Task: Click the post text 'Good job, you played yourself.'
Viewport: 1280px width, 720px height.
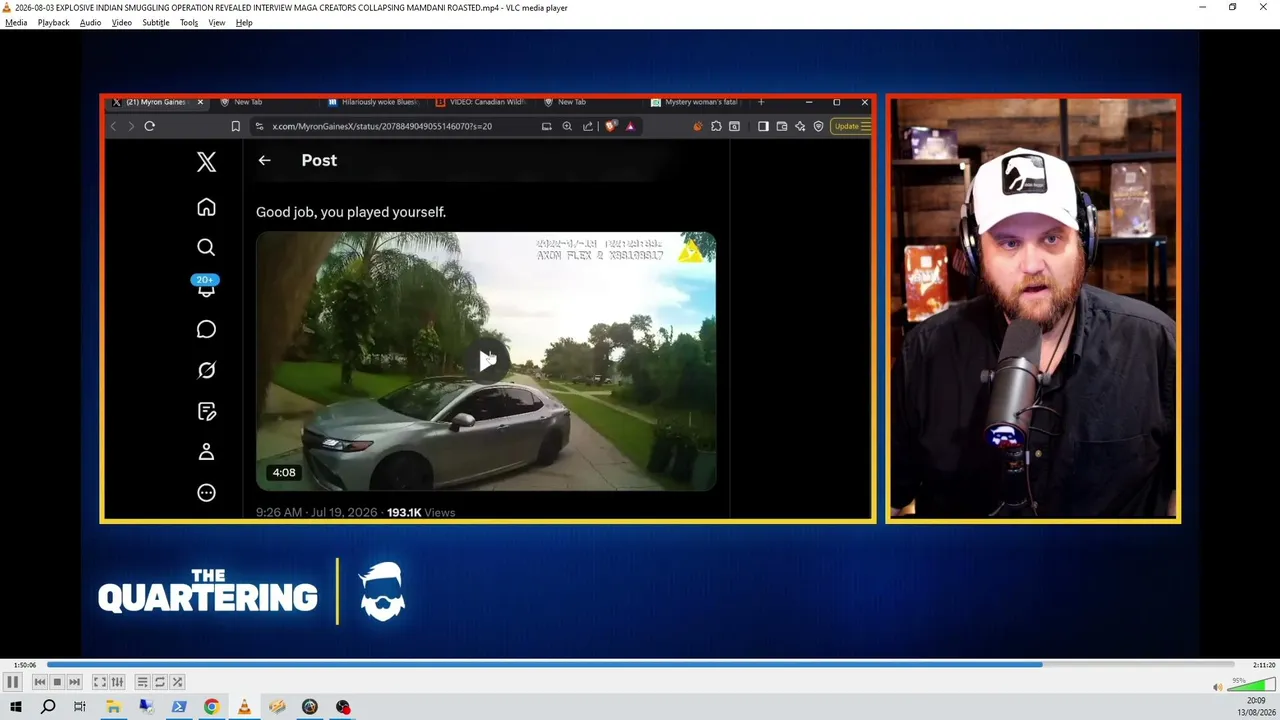Action: click(351, 212)
